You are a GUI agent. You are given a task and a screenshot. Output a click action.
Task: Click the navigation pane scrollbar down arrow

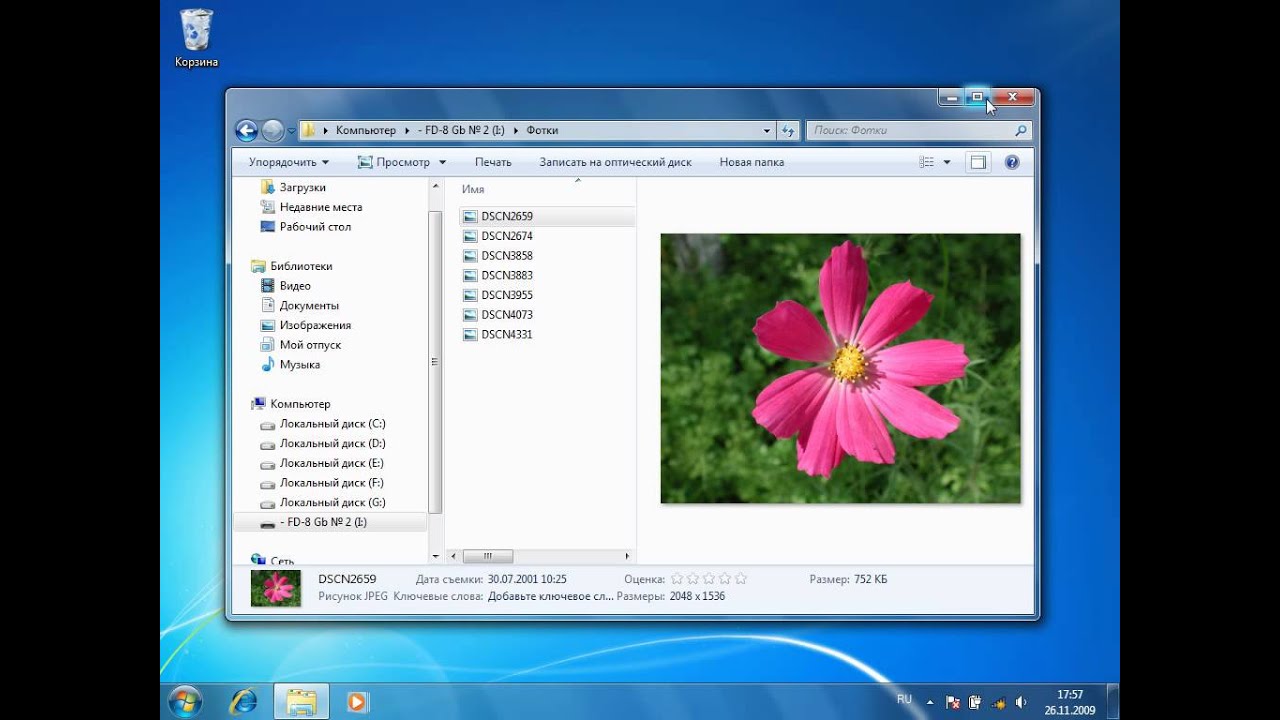point(435,556)
